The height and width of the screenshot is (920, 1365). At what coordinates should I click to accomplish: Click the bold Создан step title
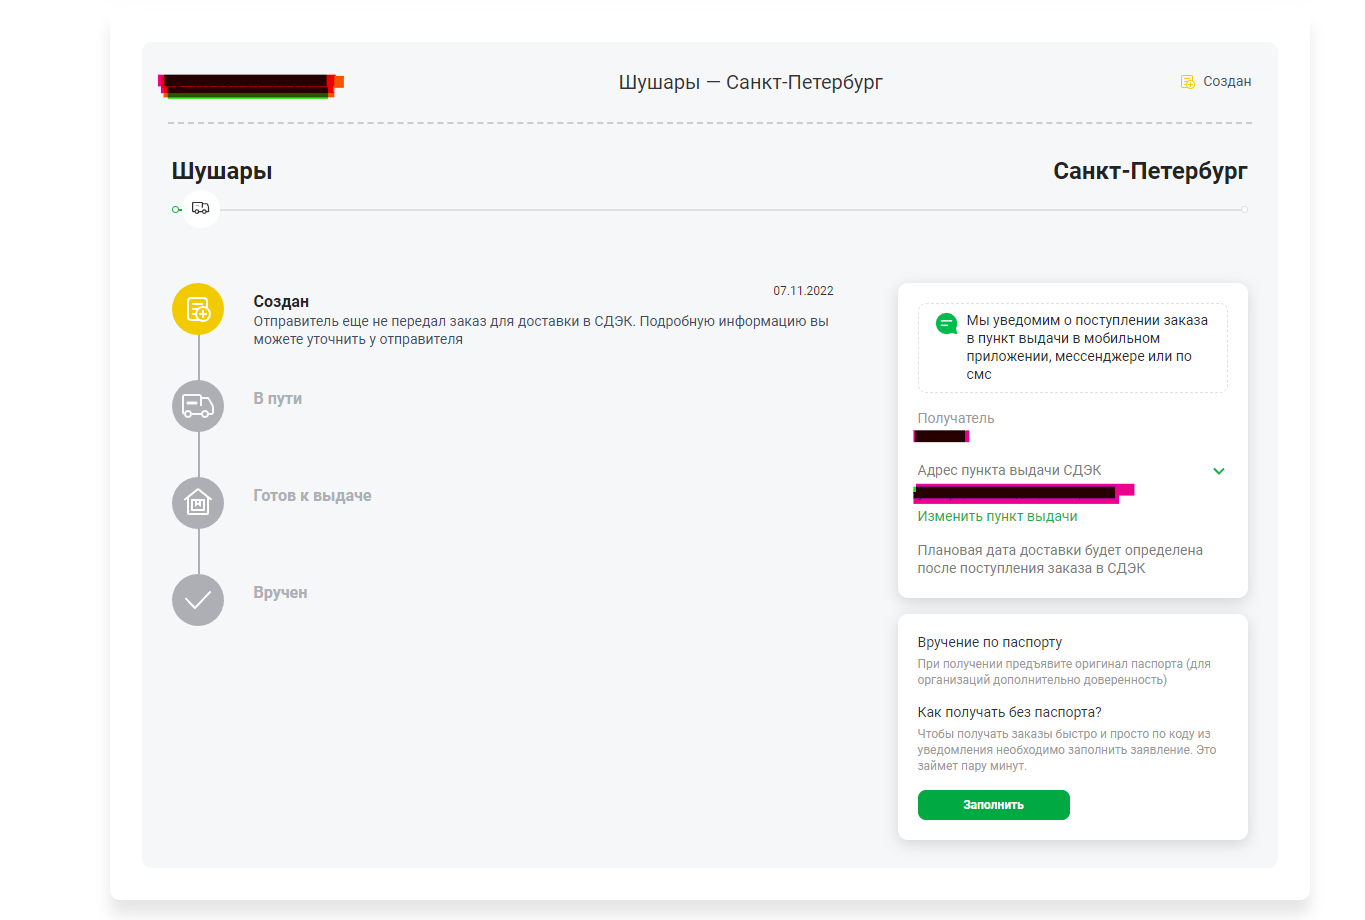(281, 301)
